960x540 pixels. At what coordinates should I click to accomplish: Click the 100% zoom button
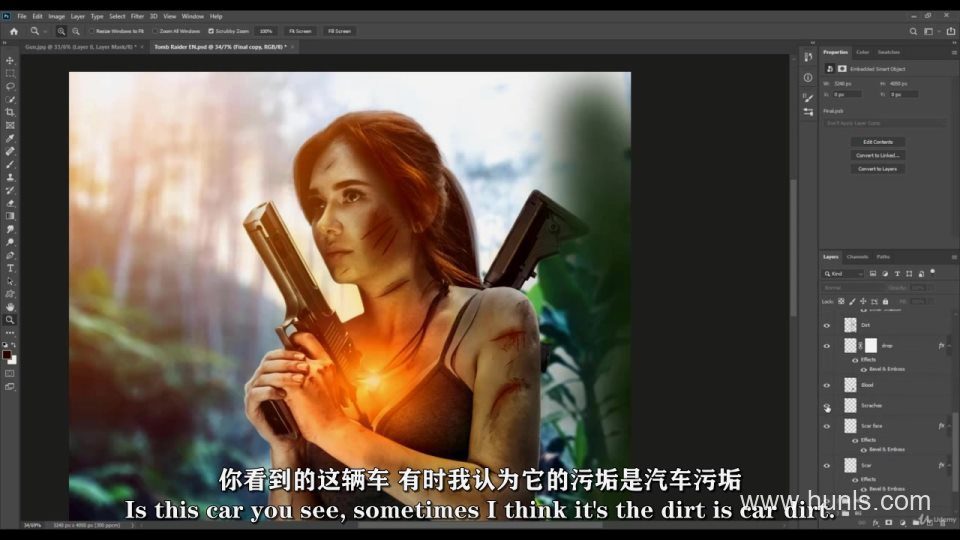click(x=266, y=31)
